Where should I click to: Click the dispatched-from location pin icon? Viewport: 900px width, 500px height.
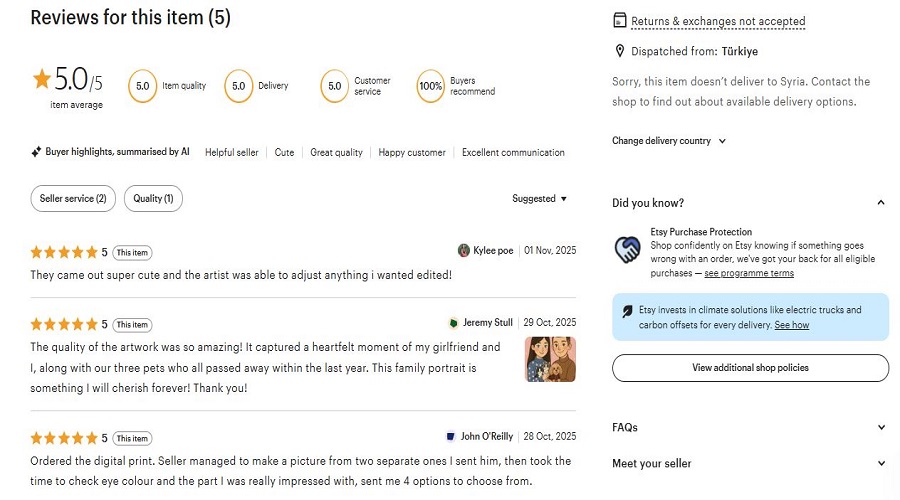620,51
